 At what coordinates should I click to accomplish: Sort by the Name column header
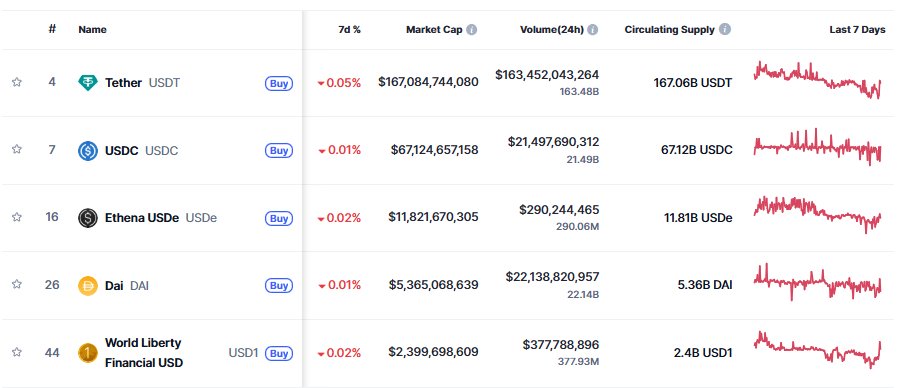tap(93, 30)
